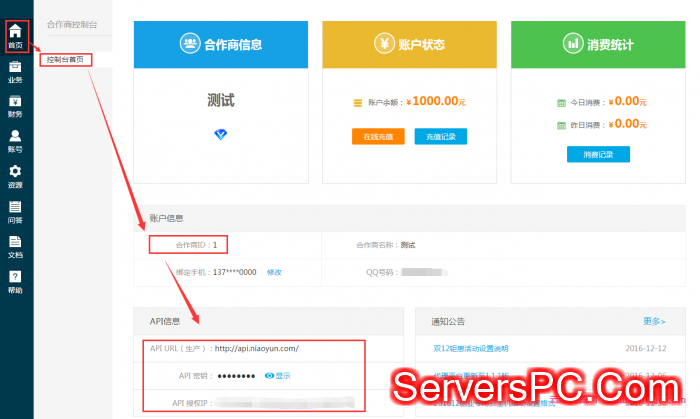Open the 问答 Q&A sidebar icon
Viewport: 700px width, 419px height.
pos(15,211)
